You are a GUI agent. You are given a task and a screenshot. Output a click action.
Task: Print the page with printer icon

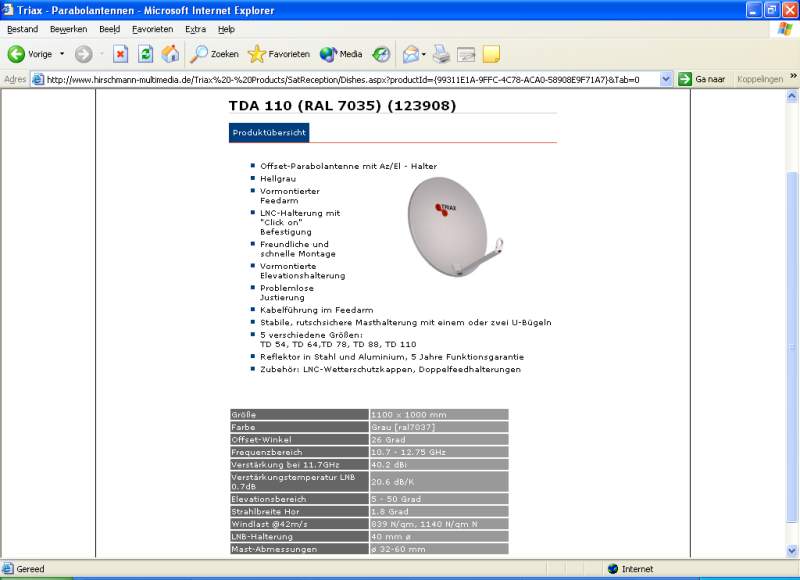click(441, 54)
